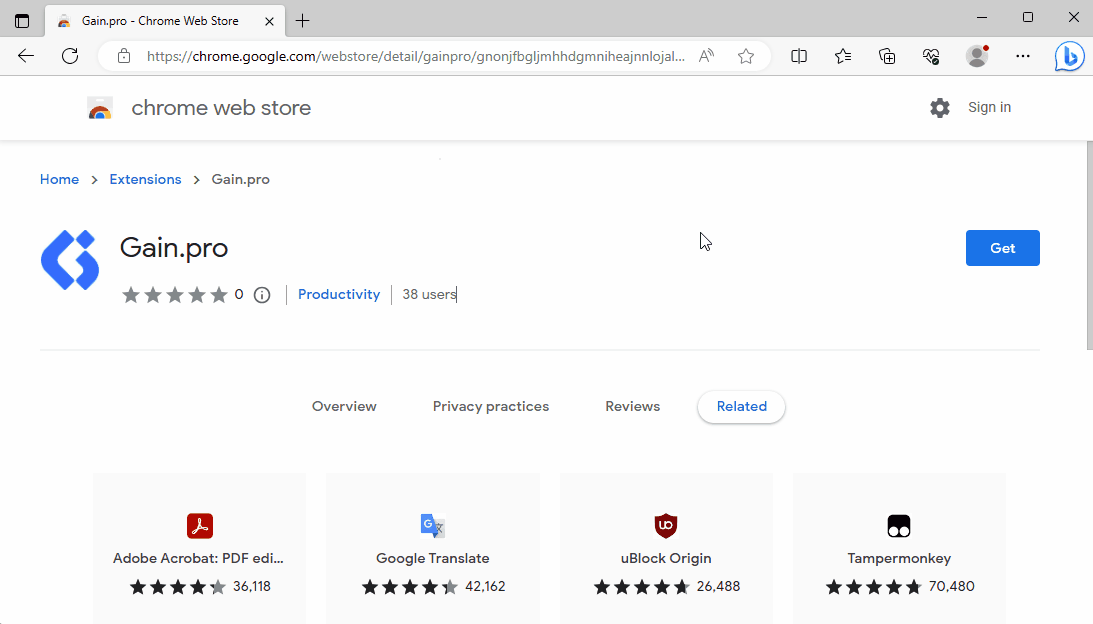This screenshot has width=1093, height=624.
Task: Open the Reviews tab
Action: click(632, 406)
